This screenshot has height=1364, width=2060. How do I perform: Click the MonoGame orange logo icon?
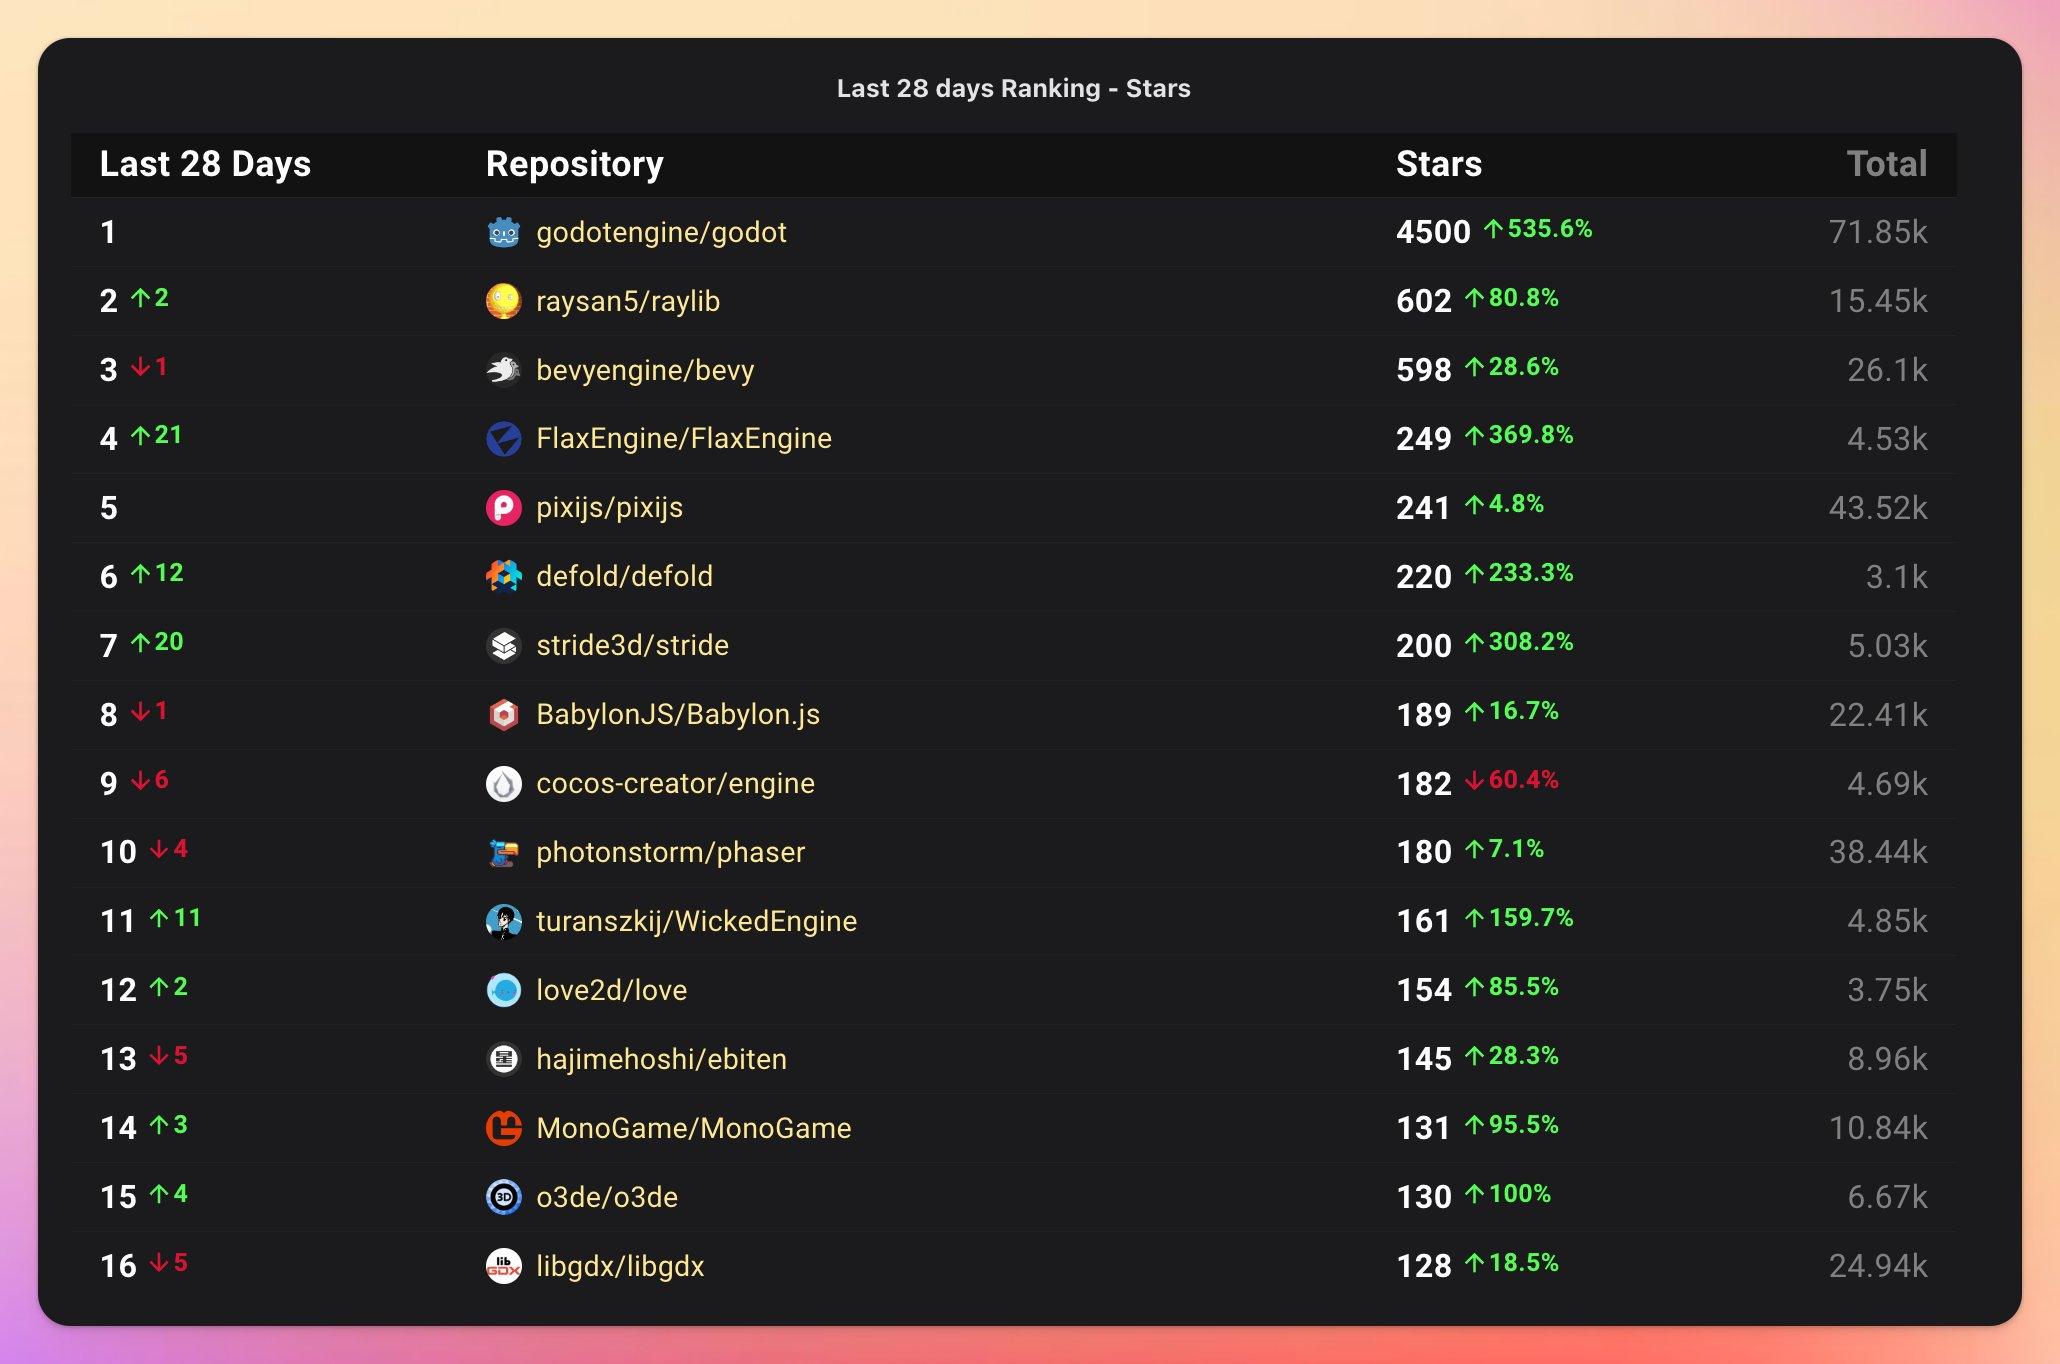pos(503,1128)
